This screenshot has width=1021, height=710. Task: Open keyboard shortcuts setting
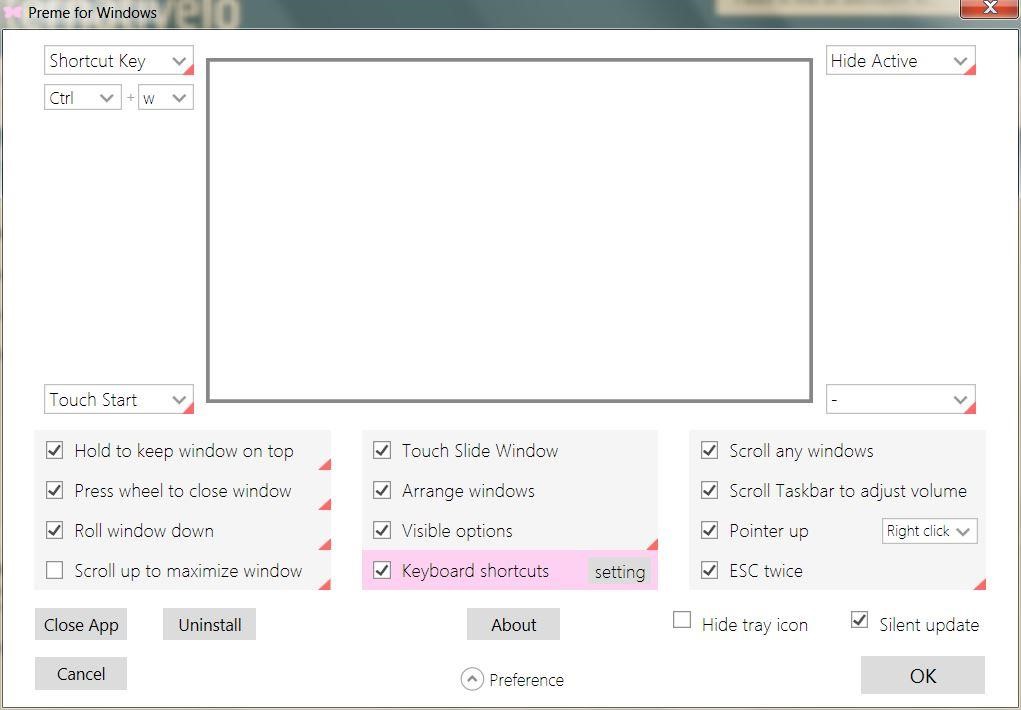[619, 571]
